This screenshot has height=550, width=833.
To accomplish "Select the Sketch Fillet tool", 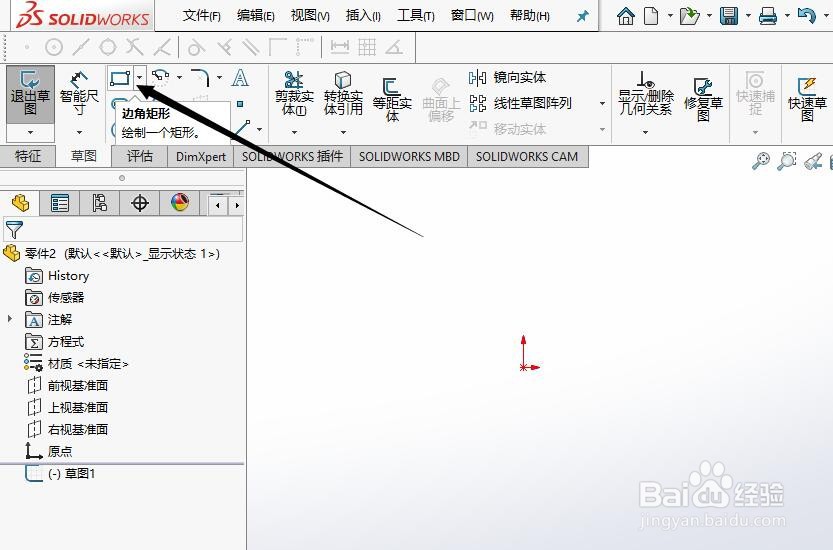I will point(200,78).
